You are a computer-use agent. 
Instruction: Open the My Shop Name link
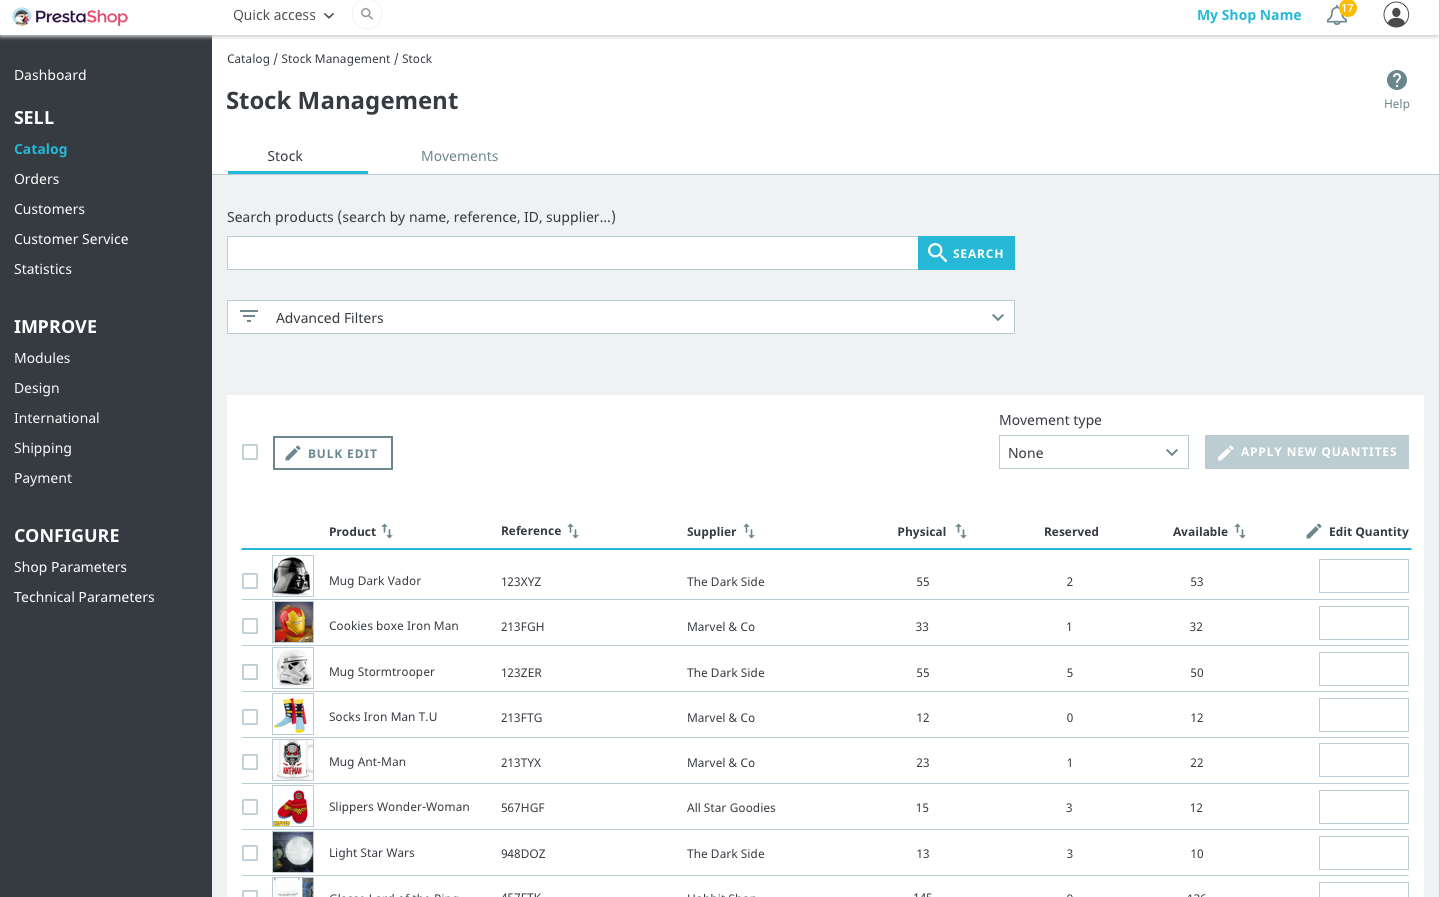coord(1249,15)
